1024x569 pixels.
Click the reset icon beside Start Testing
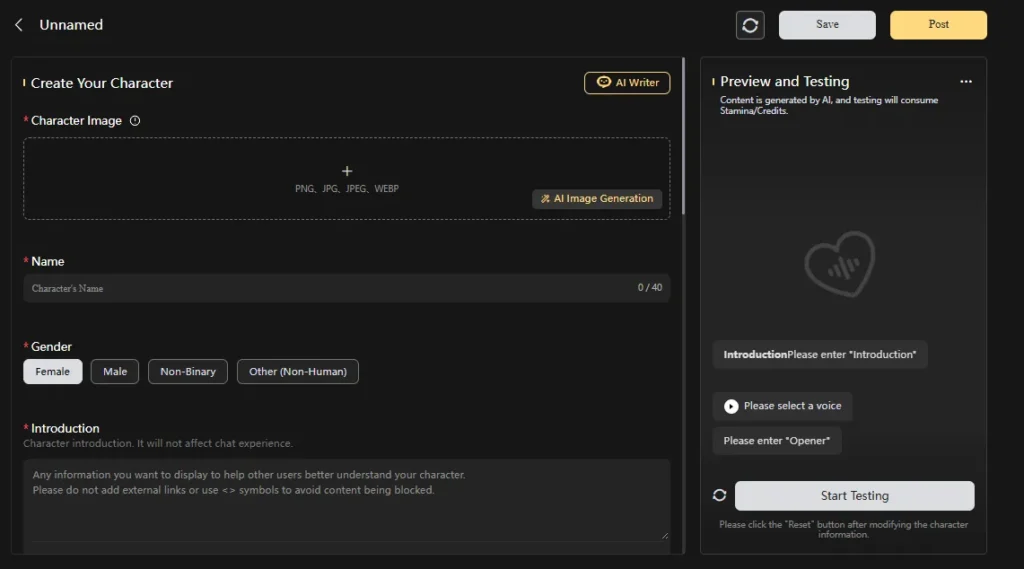click(719, 495)
